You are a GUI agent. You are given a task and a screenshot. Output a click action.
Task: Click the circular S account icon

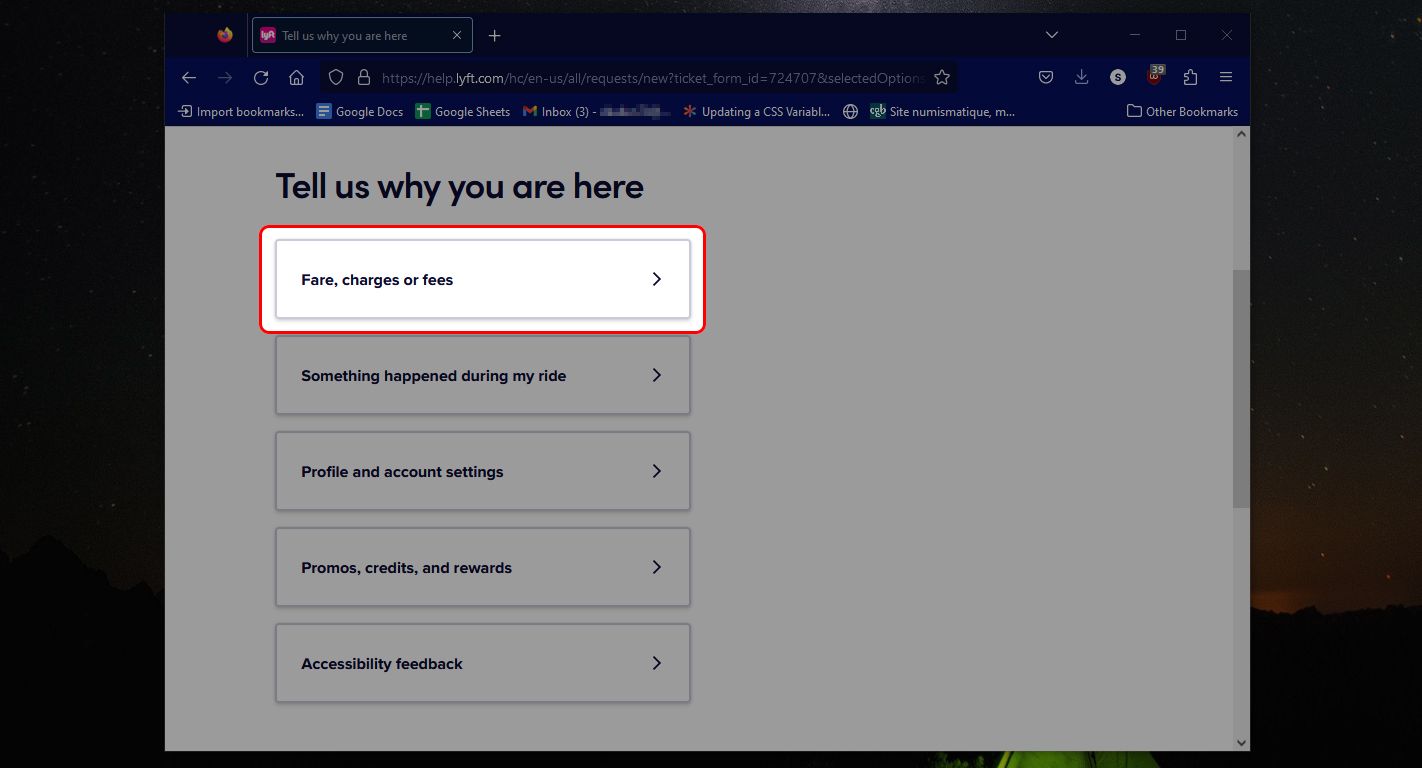[1118, 77]
